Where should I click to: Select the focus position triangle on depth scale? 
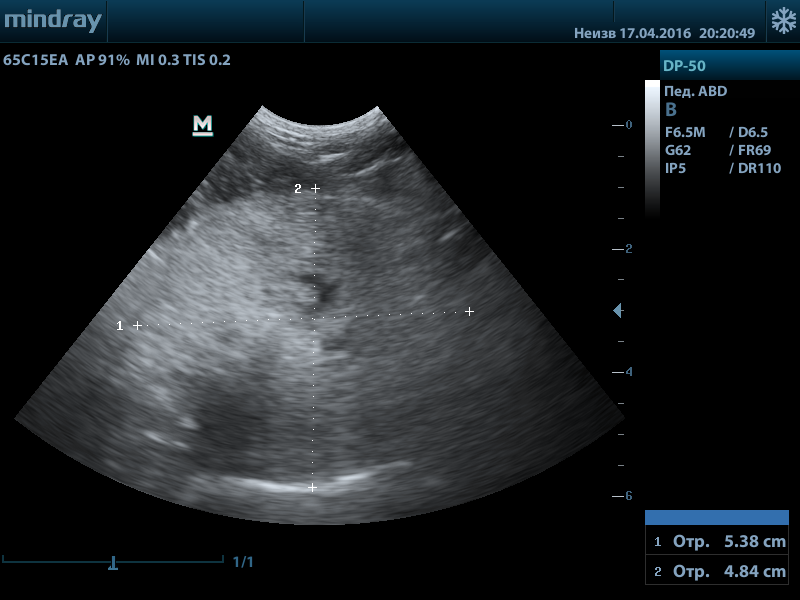(x=618, y=311)
